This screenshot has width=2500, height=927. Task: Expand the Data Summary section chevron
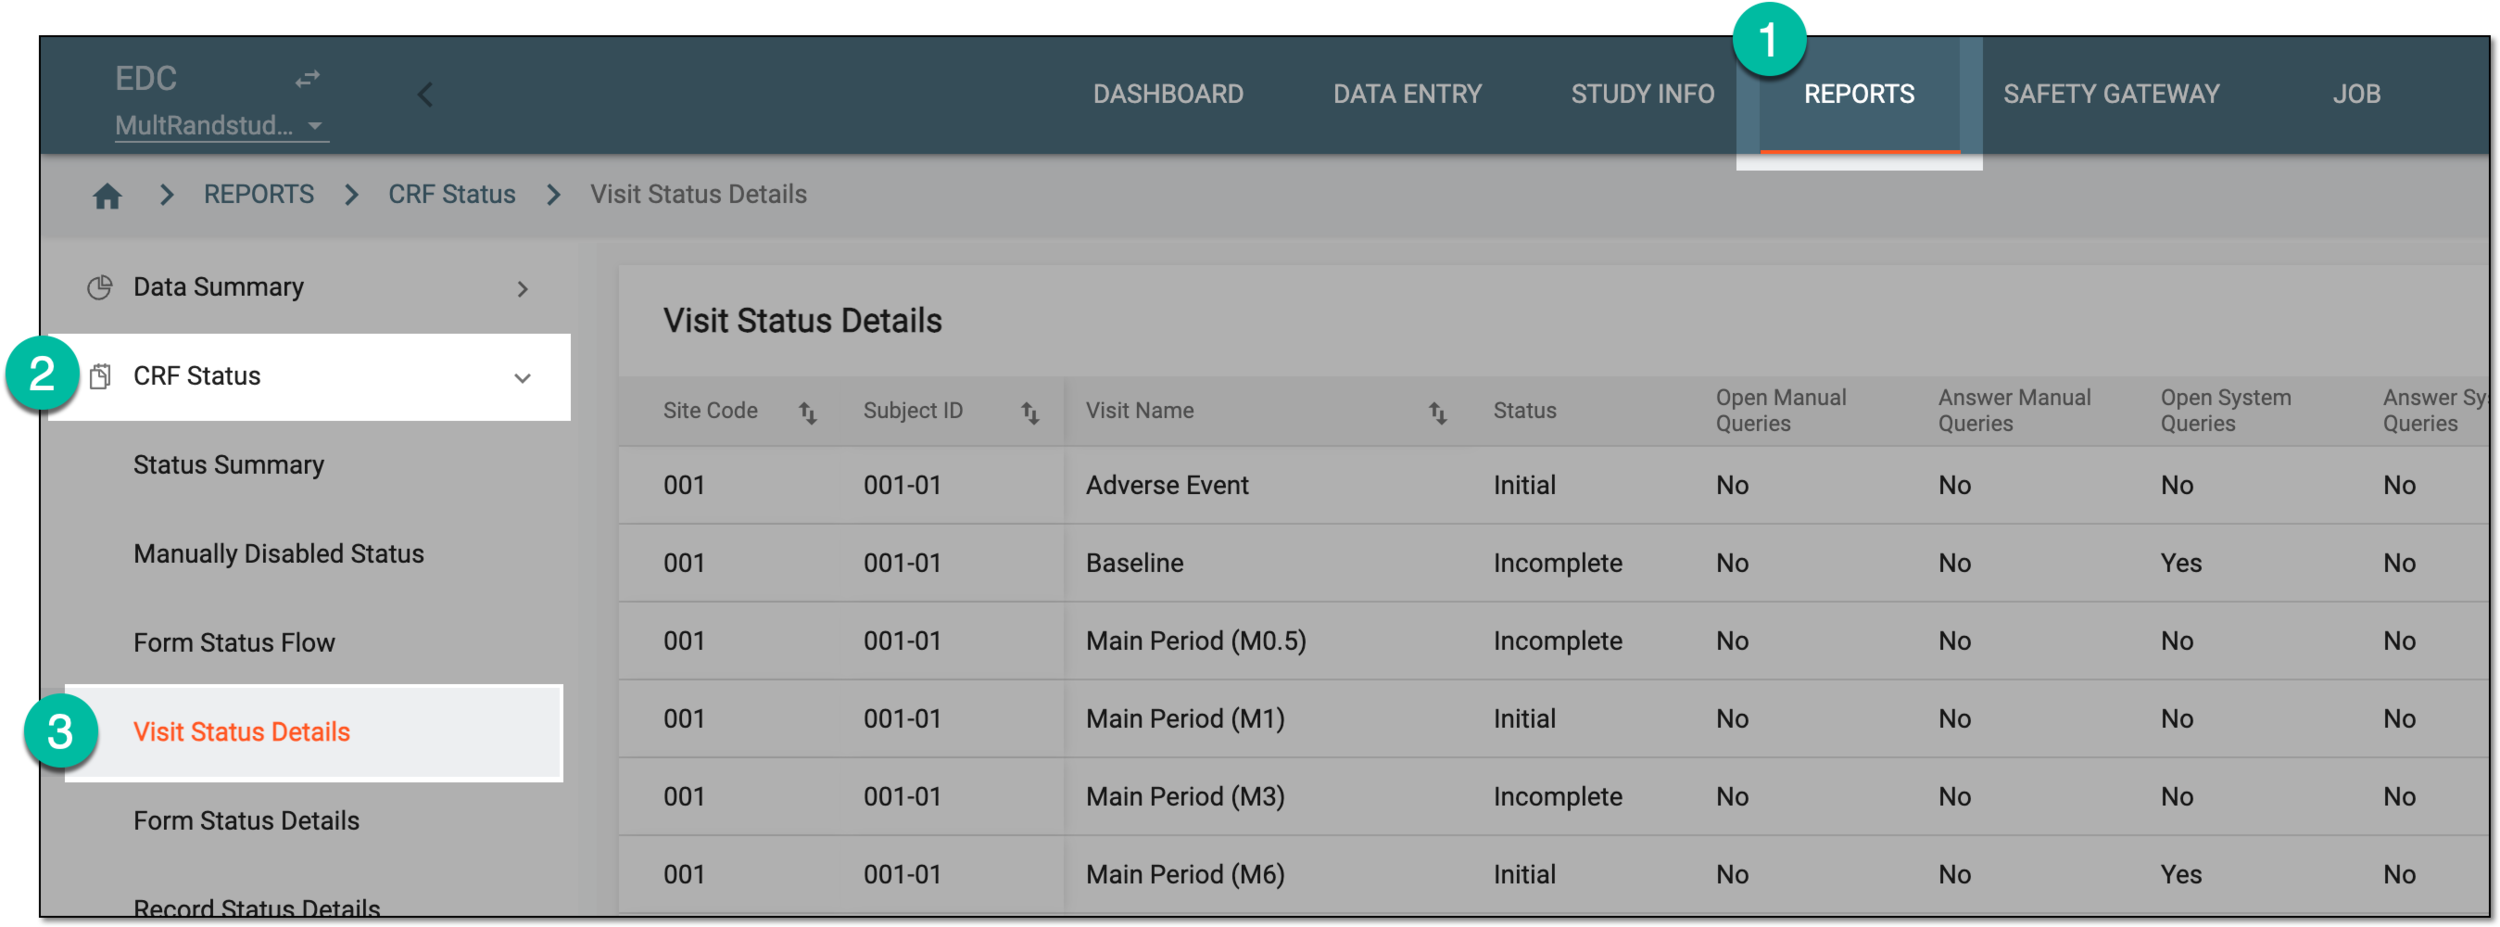click(x=522, y=289)
